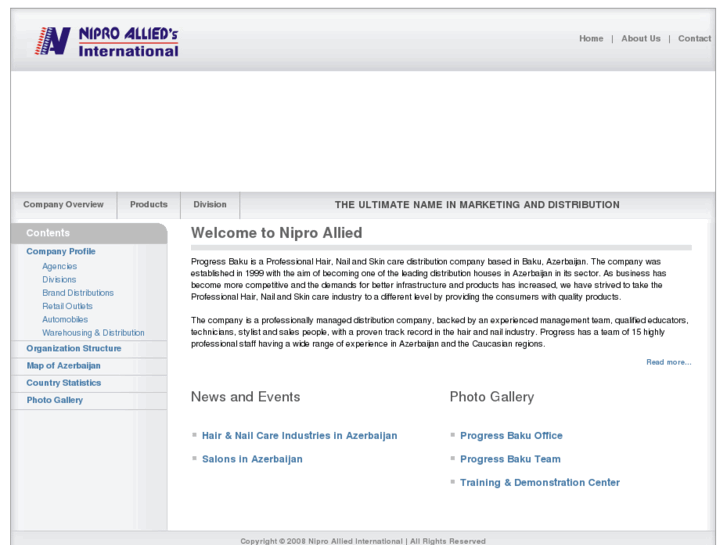Open the Automobiles sidebar link
The width and height of the screenshot is (727, 545).
(x=65, y=320)
